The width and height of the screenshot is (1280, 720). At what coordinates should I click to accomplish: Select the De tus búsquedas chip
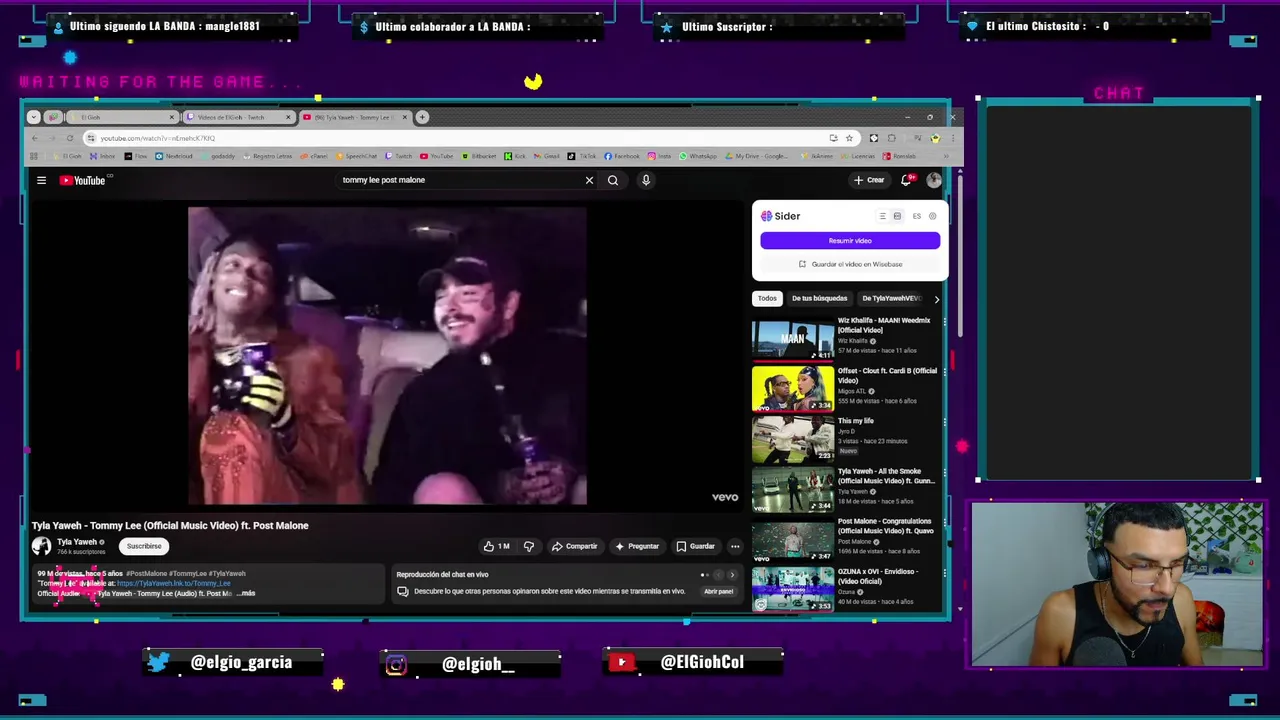click(x=819, y=298)
